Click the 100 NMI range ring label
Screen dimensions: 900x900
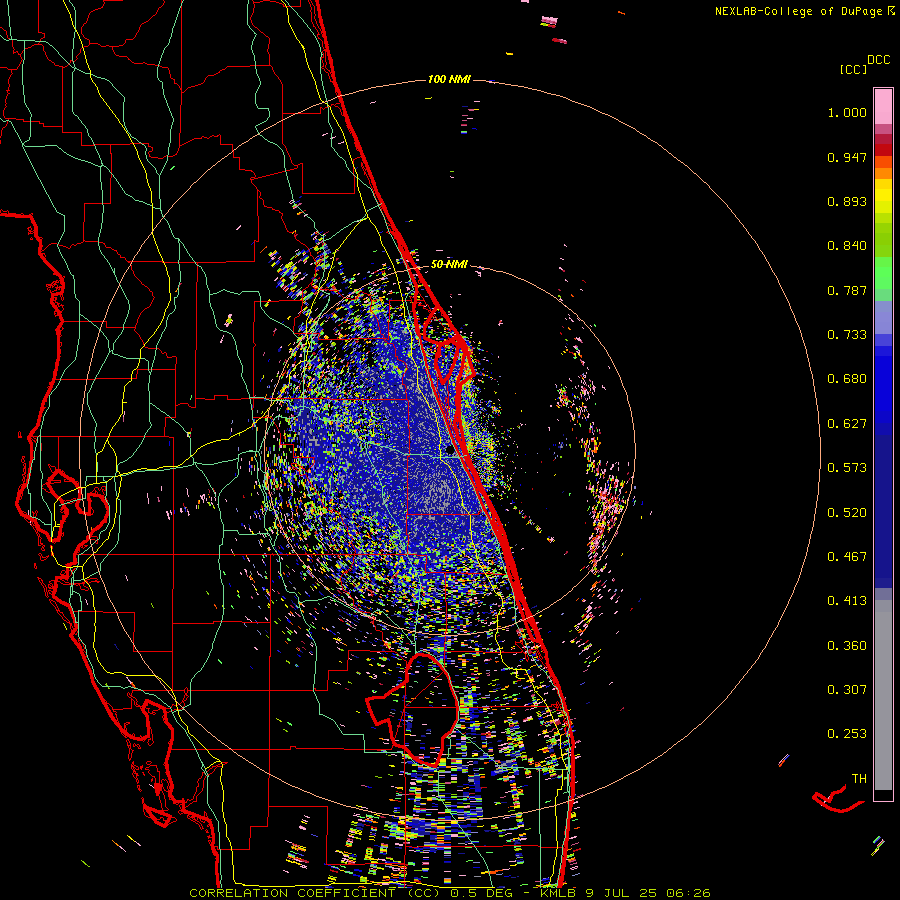click(449, 79)
